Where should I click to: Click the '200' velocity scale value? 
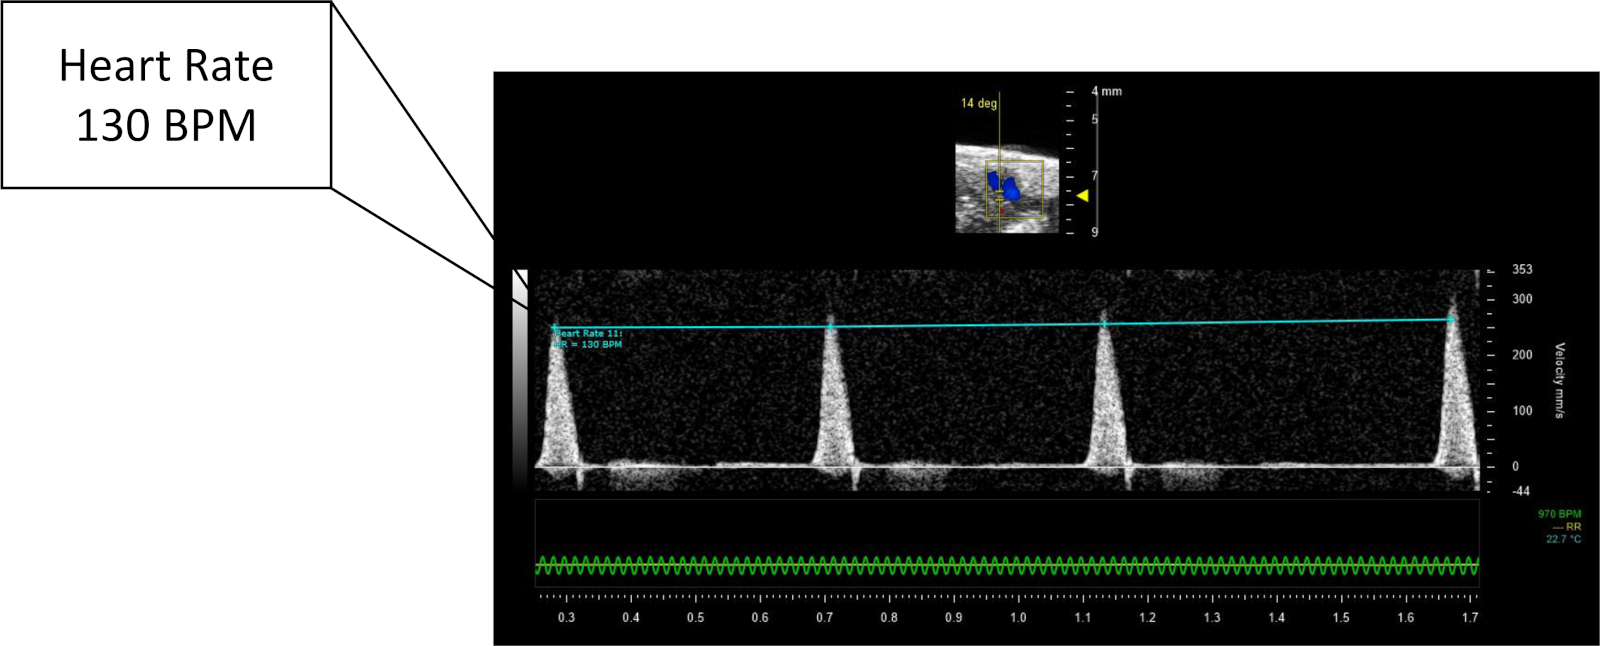[1522, 355]
